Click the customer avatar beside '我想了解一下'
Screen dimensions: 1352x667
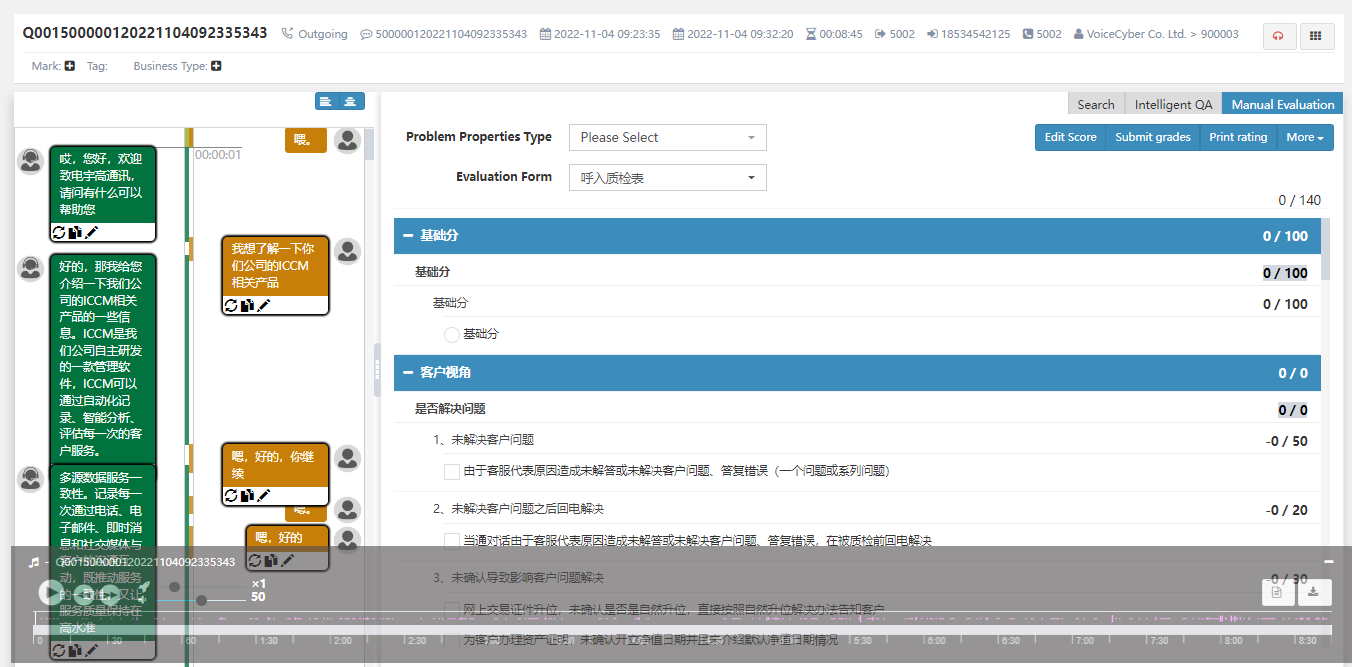click(x=347, y=251)
